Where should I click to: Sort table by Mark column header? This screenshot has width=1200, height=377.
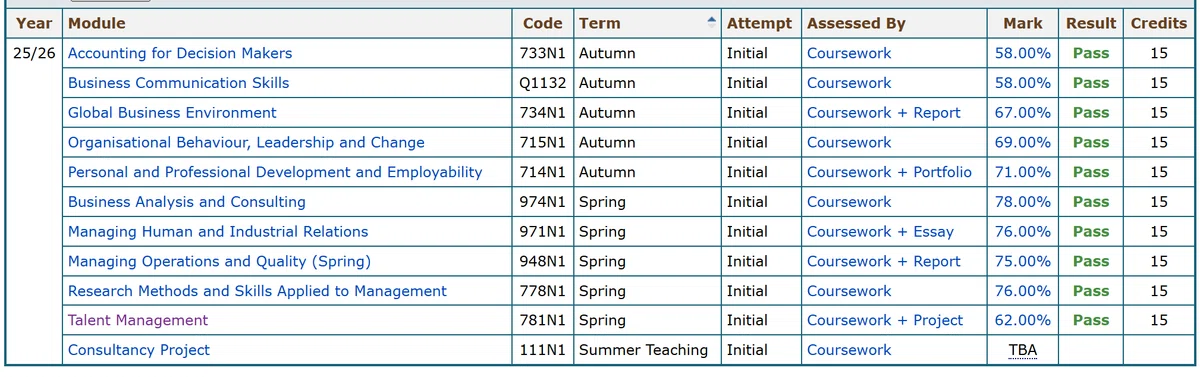[x=1022, y=23]
